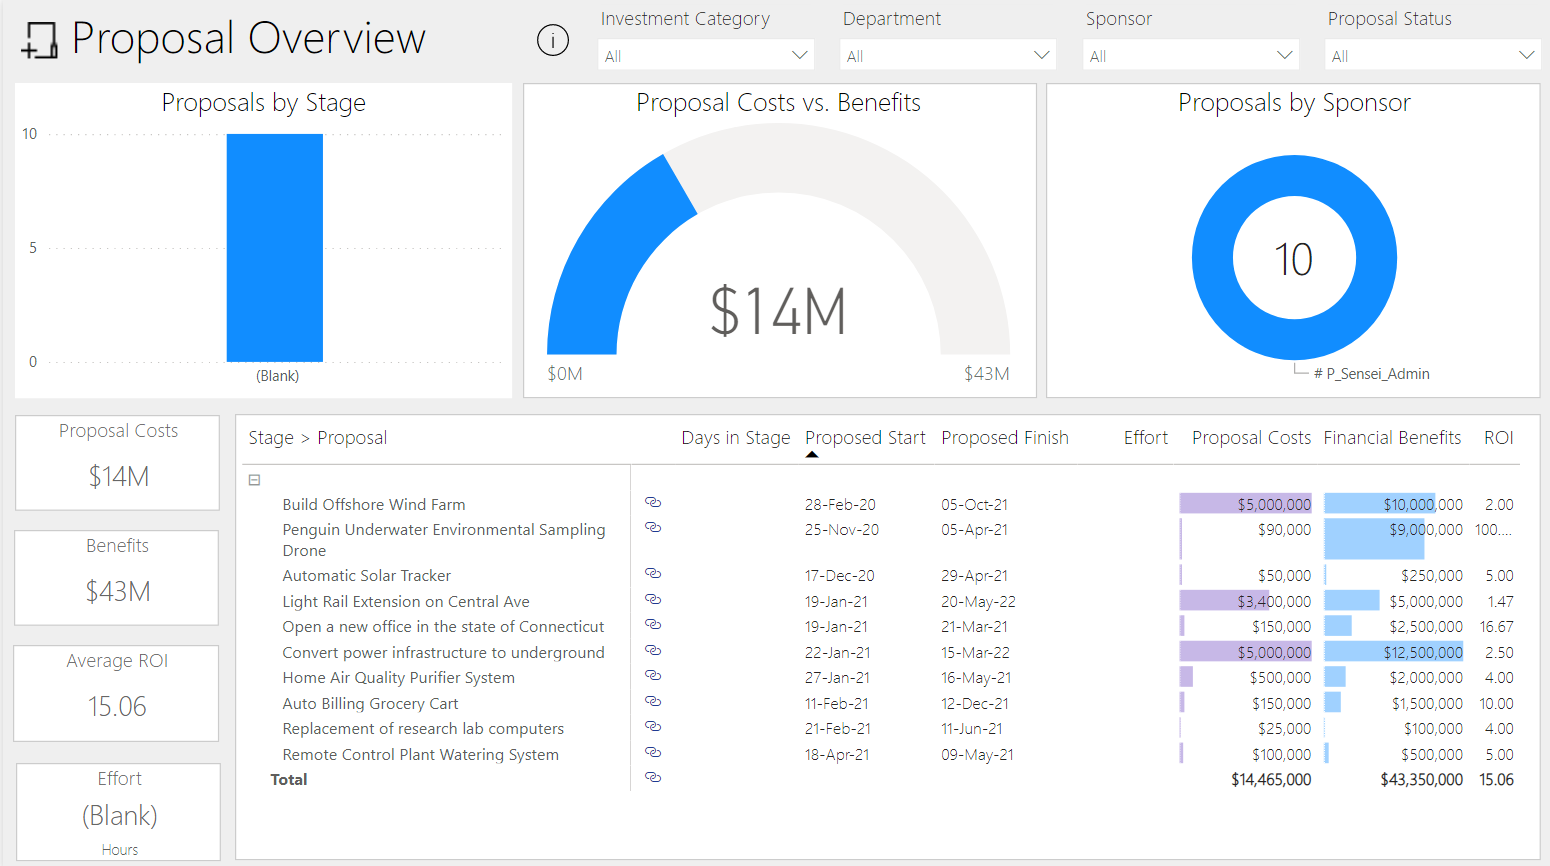Click the Stage > Proposal column header
This screenshot has width=1550, height=866.
(x=317, y=438)
